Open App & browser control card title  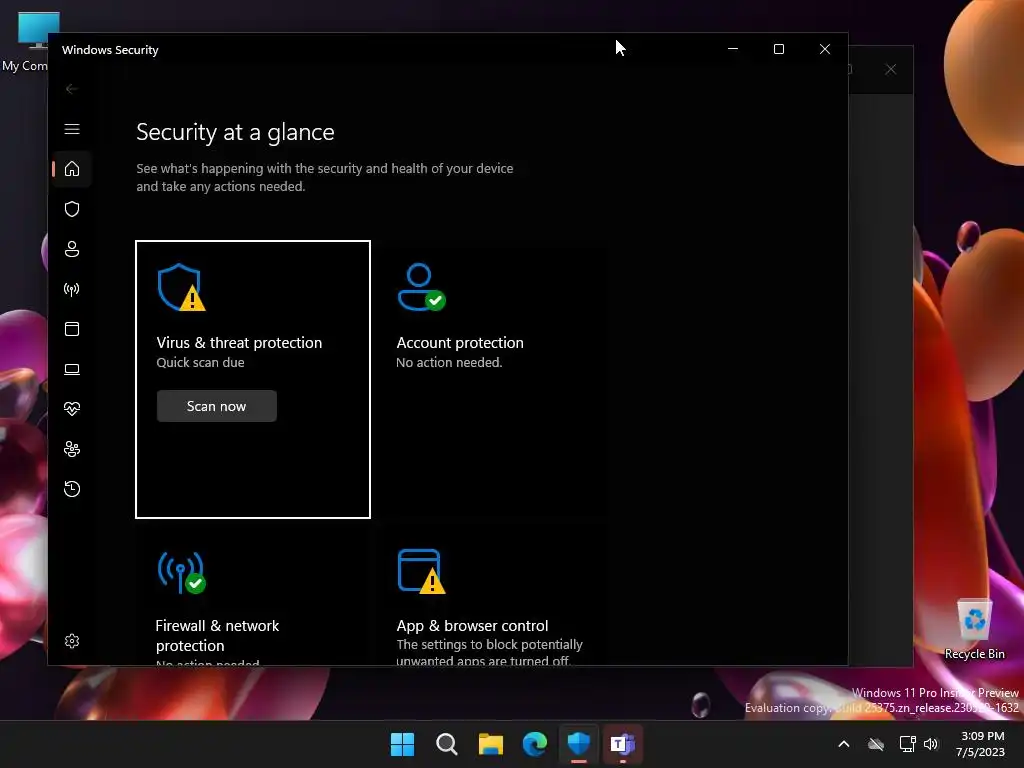(x=472, y=626)
